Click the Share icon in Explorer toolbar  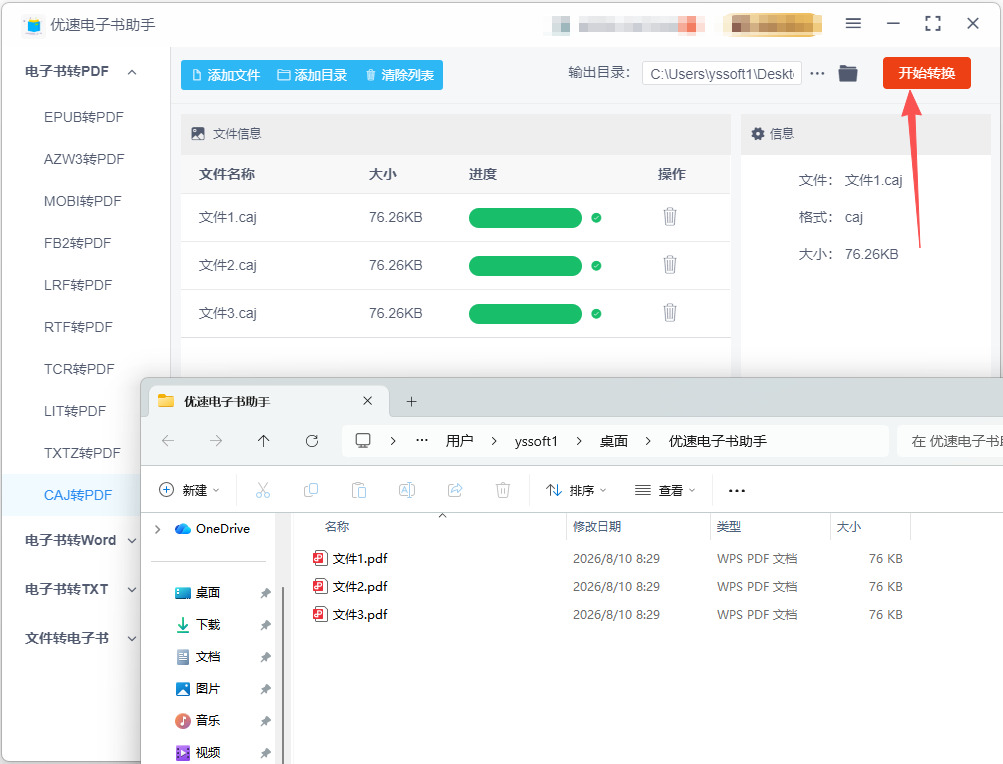pos(455,490)
